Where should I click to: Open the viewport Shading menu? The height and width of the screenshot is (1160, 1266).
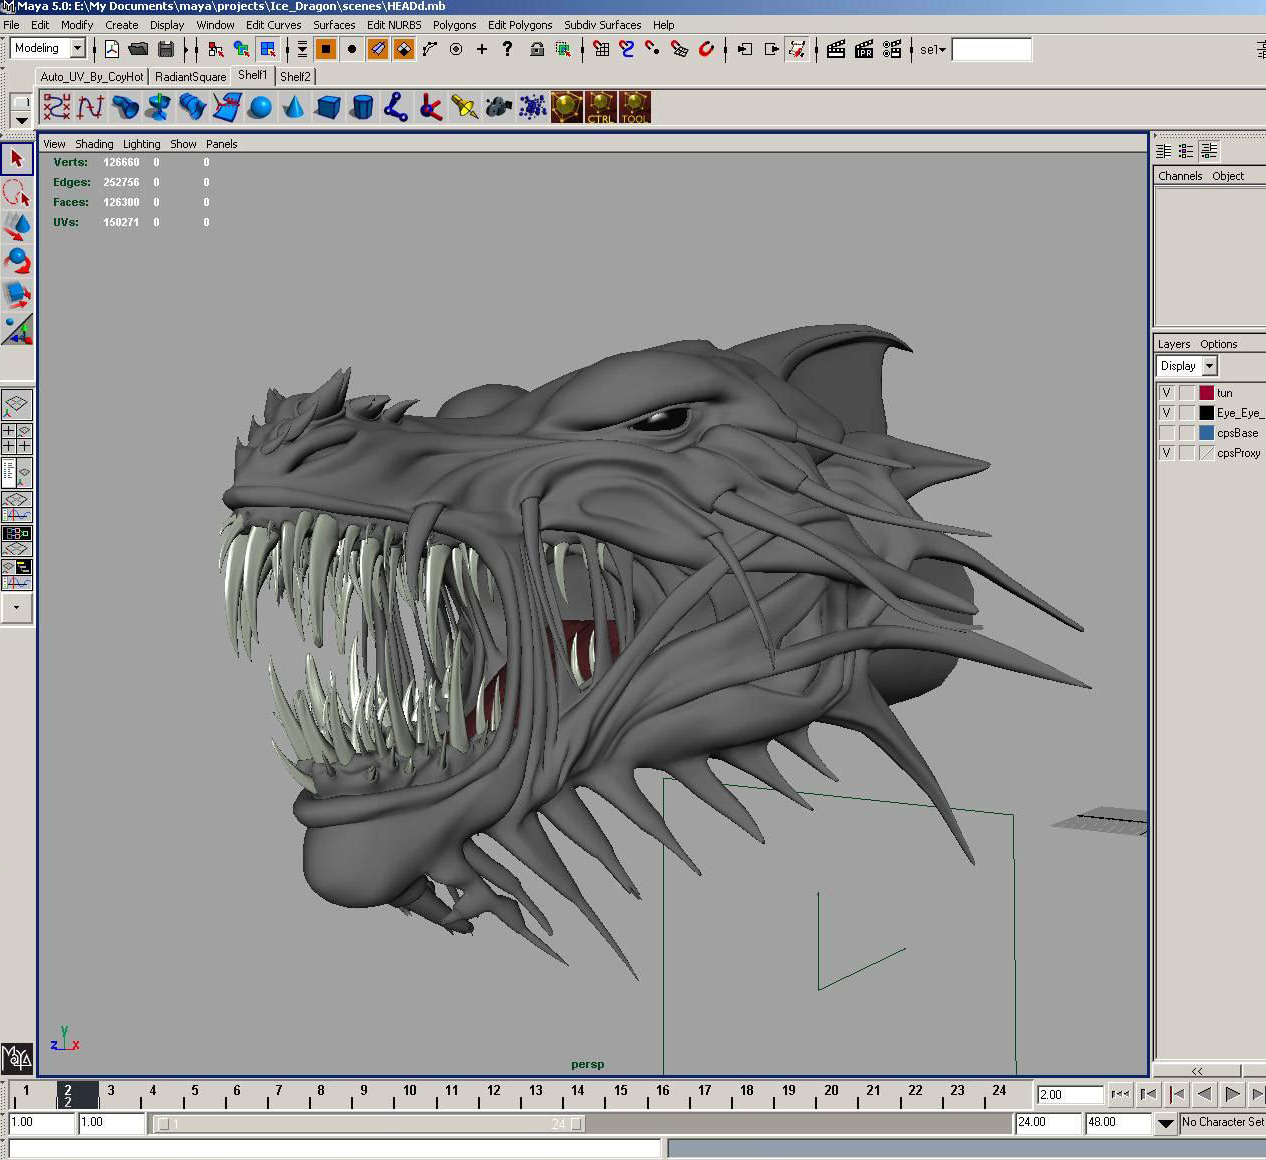pyautogui.click(x=94, y=144)
